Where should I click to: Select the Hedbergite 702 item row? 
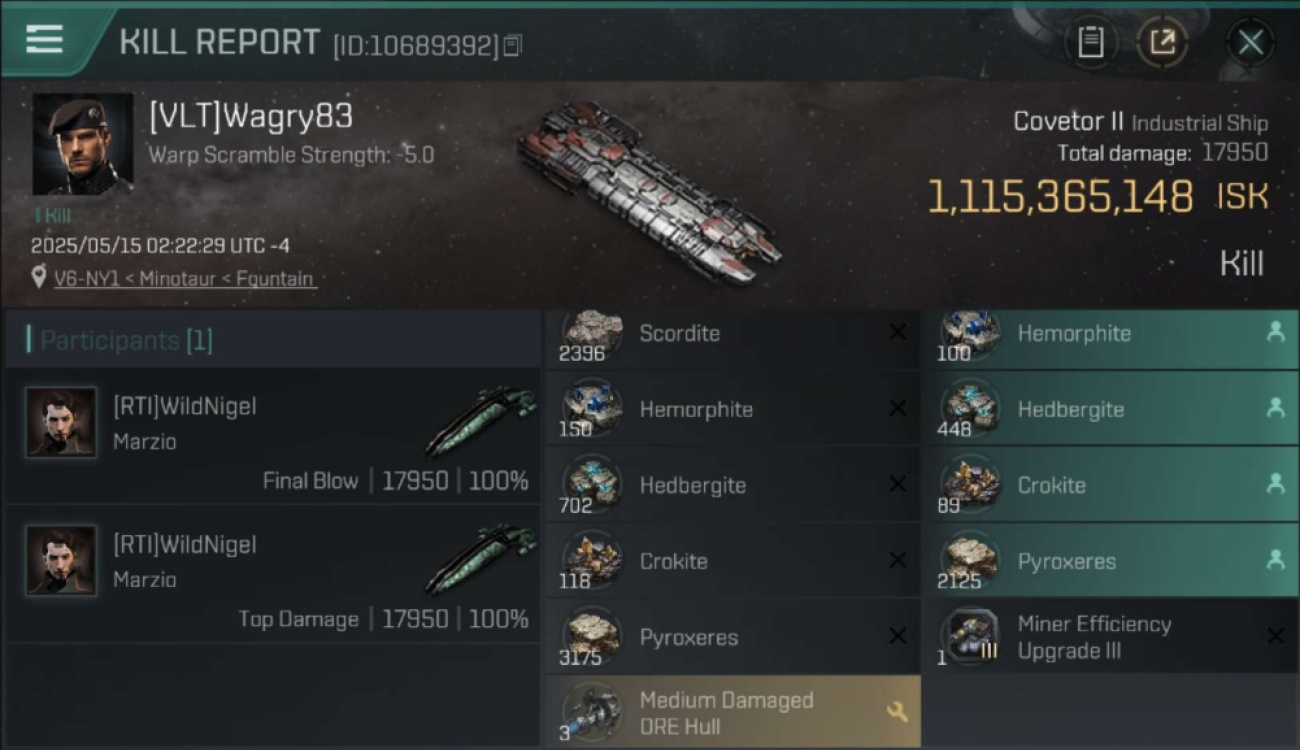pyautogui.click(x=733, y=485)
